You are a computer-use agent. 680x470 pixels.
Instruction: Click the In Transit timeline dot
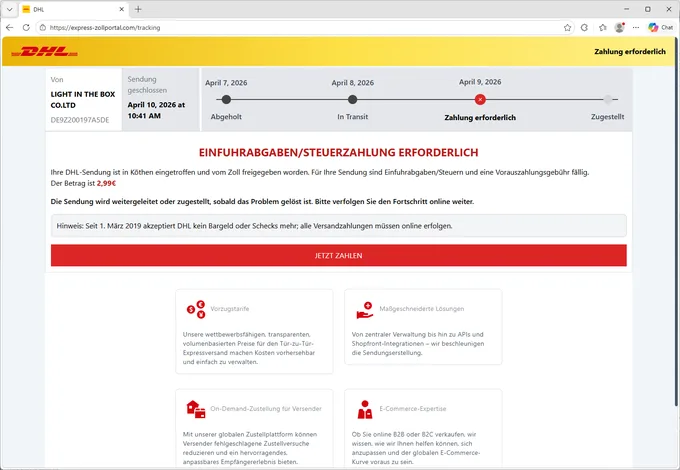coord(353,99)
